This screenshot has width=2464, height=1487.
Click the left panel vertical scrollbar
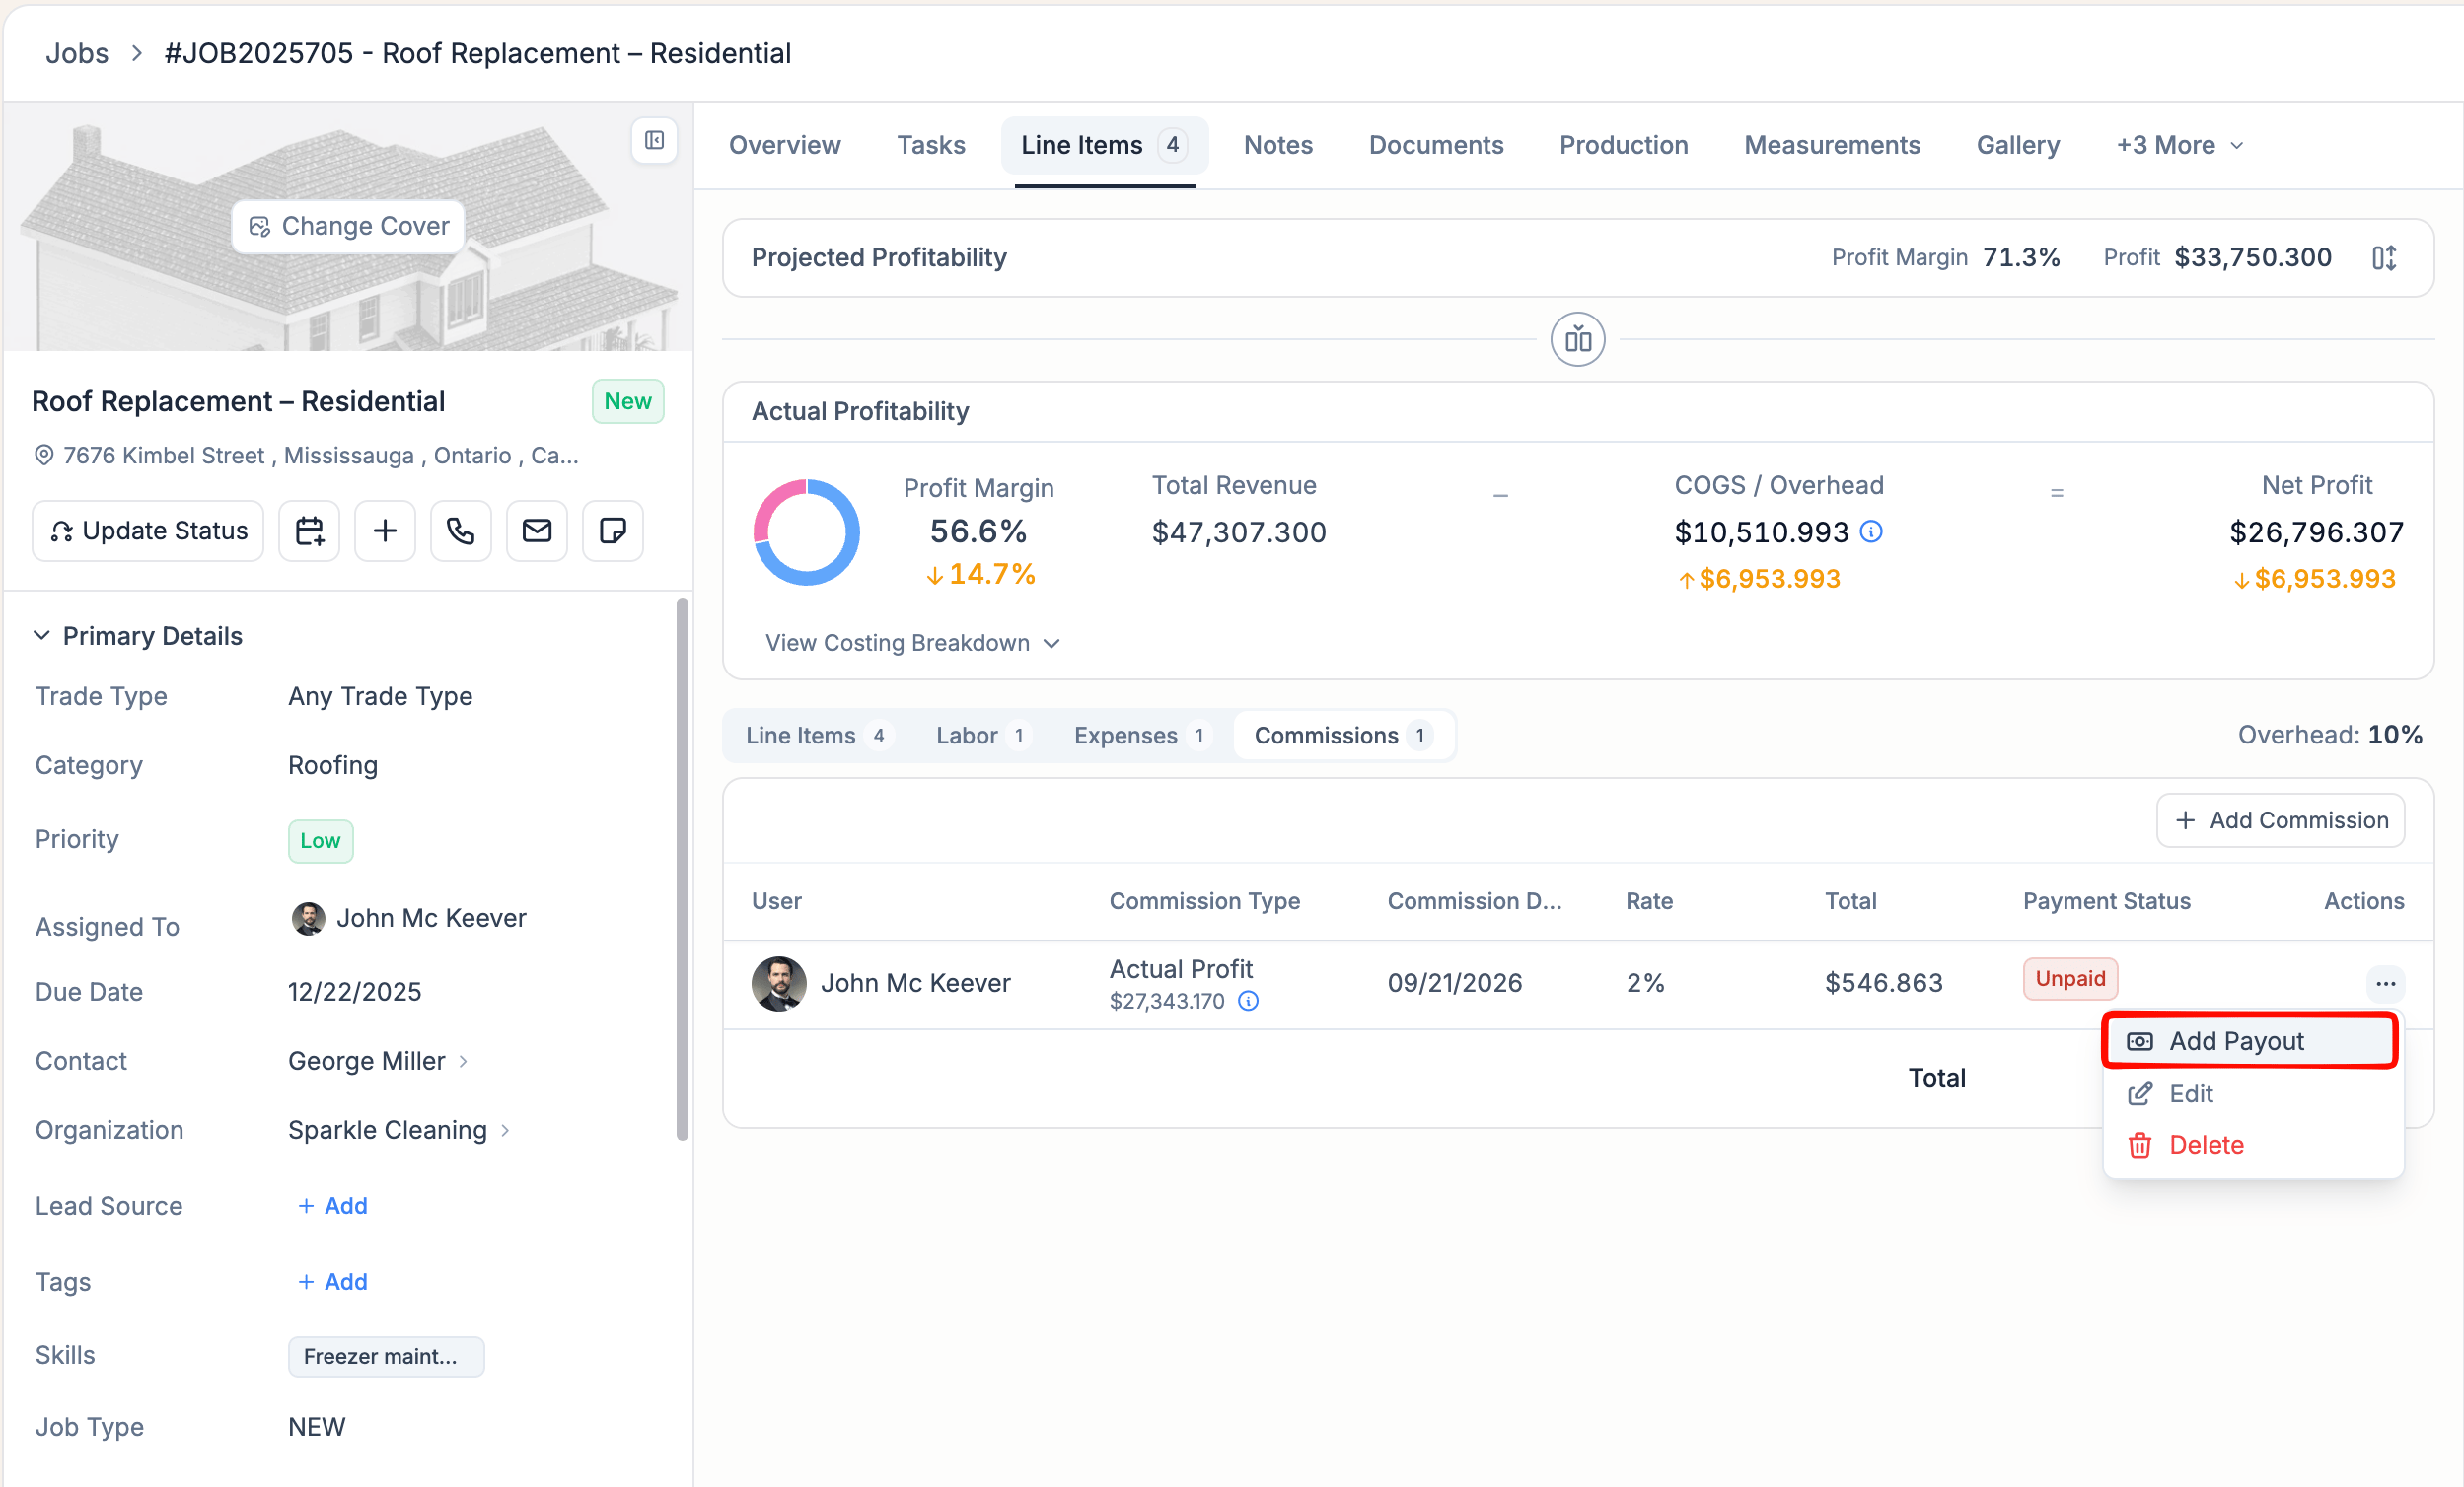coord(683,870)
